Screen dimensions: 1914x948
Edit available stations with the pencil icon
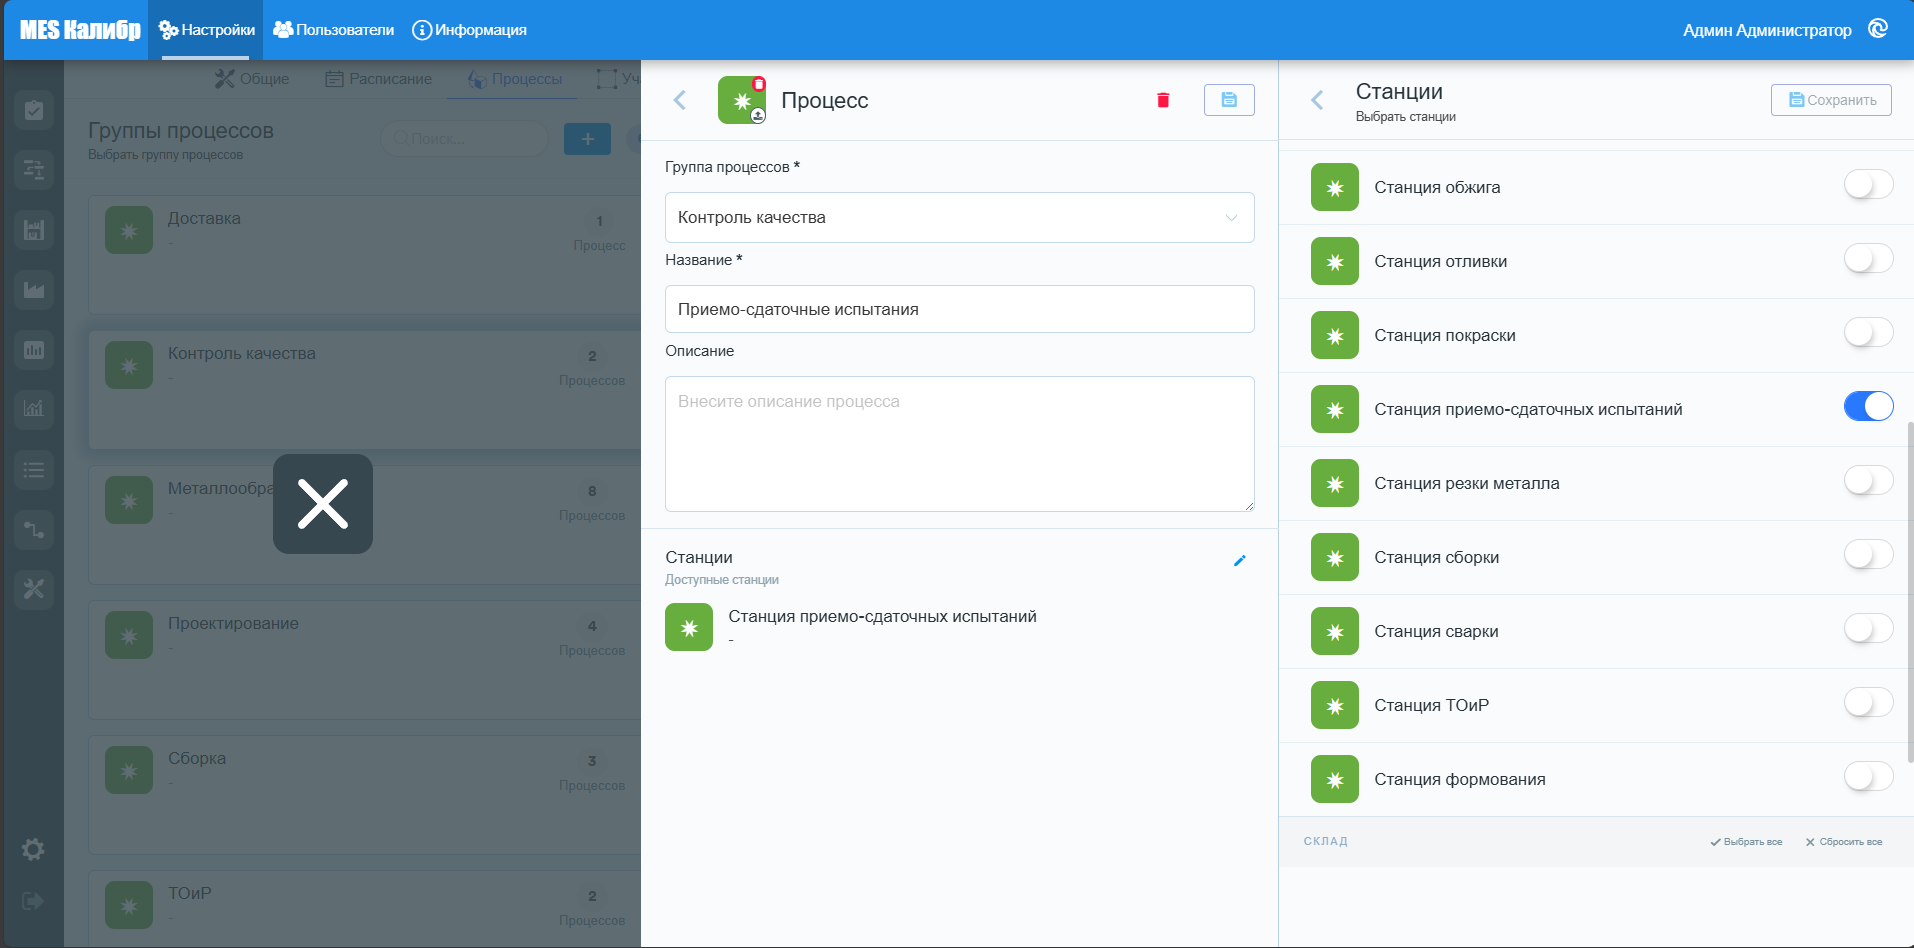point(1240,561)
